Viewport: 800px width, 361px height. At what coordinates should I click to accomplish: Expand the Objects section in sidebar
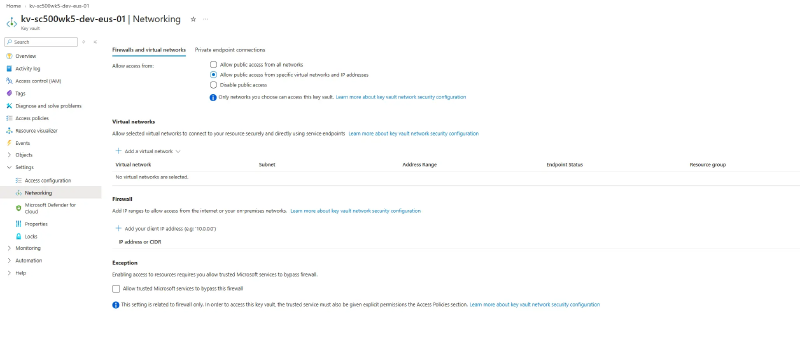(9, 155)
